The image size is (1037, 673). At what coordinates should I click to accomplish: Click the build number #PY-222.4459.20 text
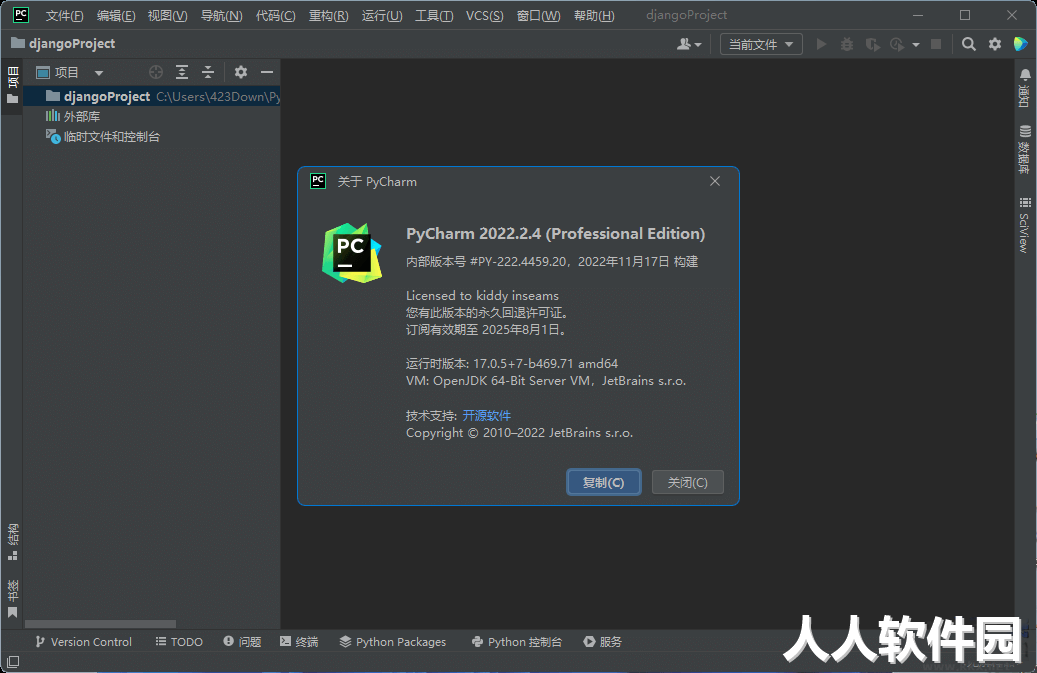coord(519,262)
